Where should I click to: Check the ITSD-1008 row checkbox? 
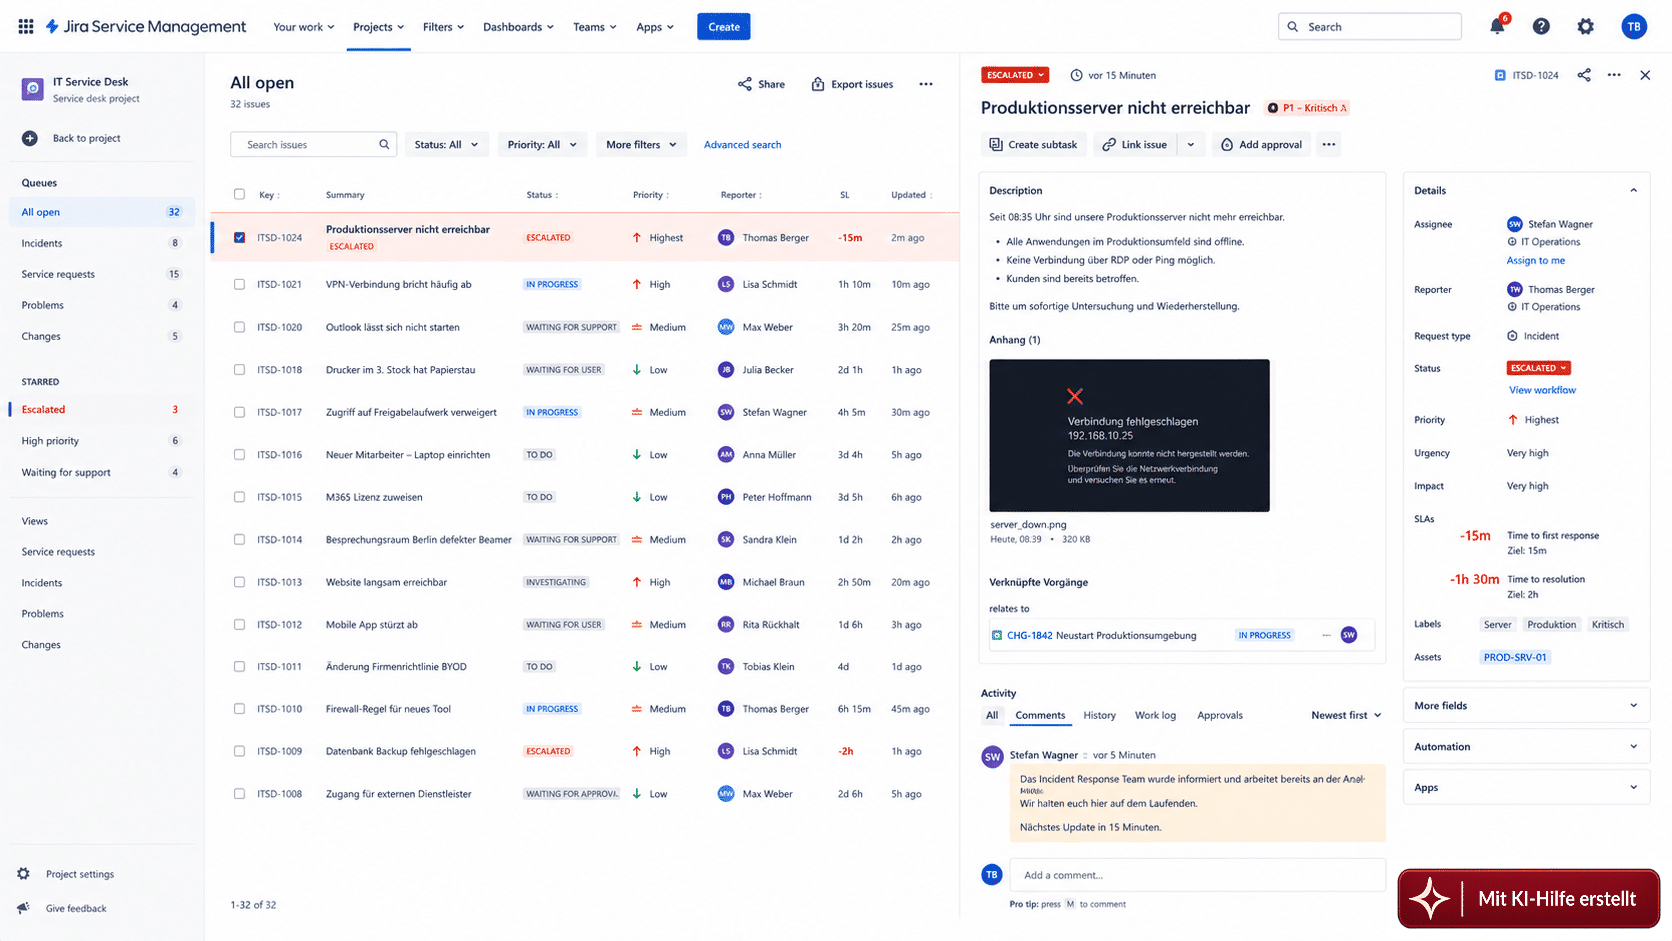pyautogui.click(x=239, y=794)
